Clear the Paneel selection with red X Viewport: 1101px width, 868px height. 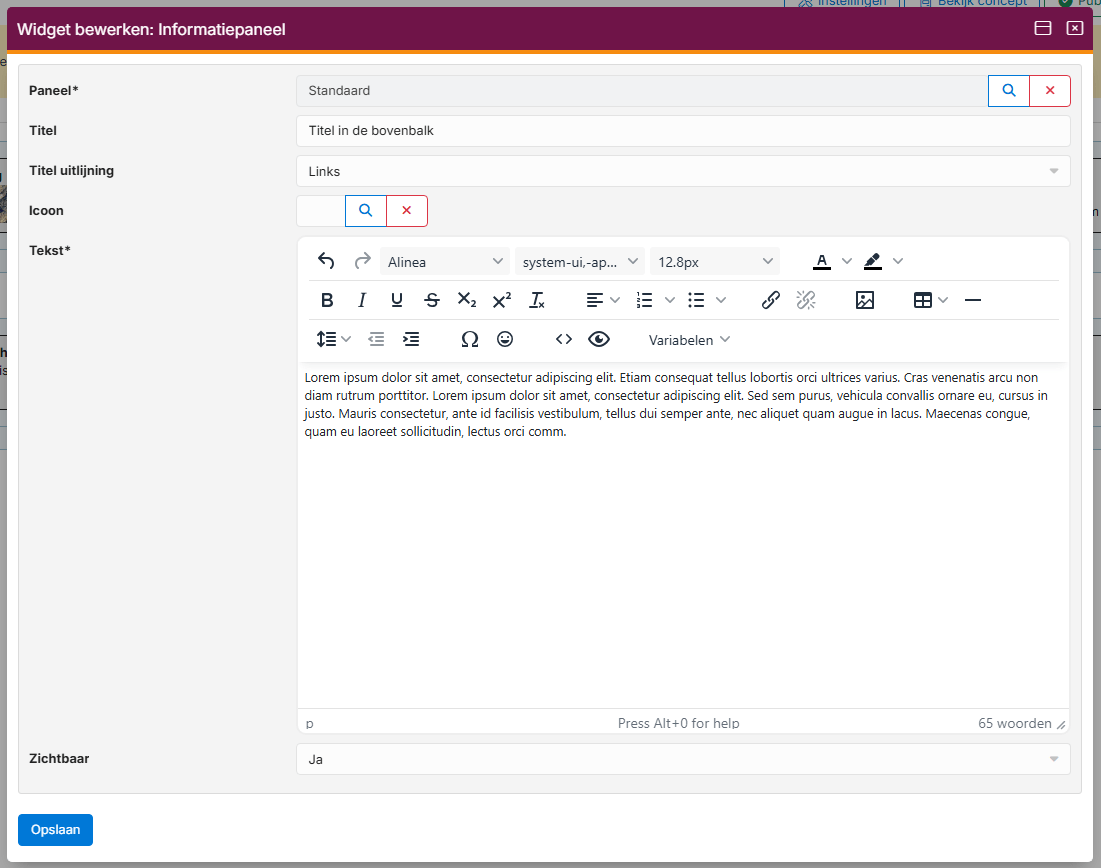point(1050,91)
